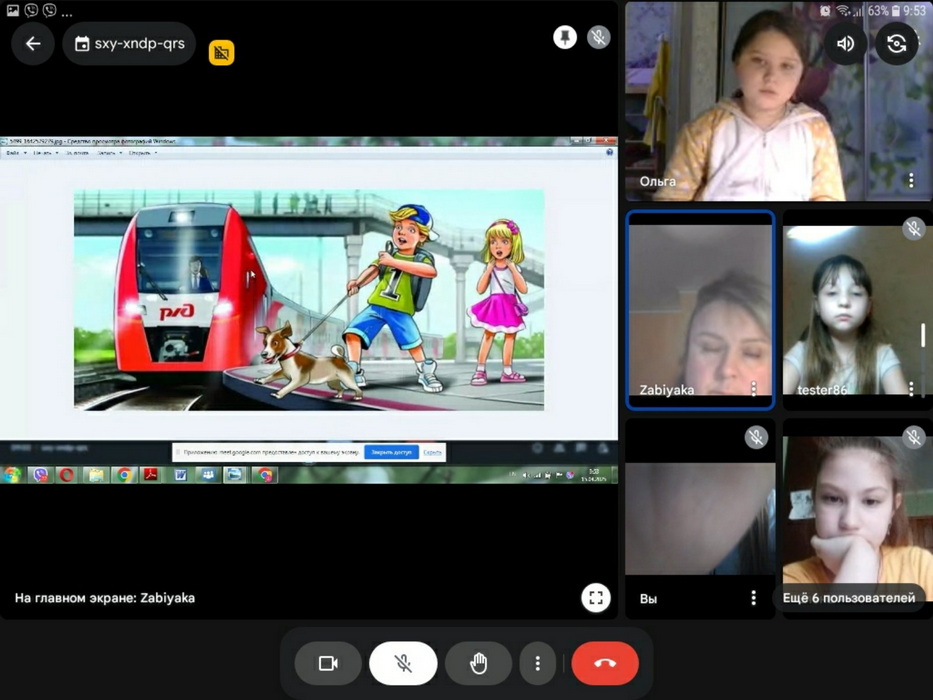Open the first Chrome icon in shared taskbar

click(124, 475)
